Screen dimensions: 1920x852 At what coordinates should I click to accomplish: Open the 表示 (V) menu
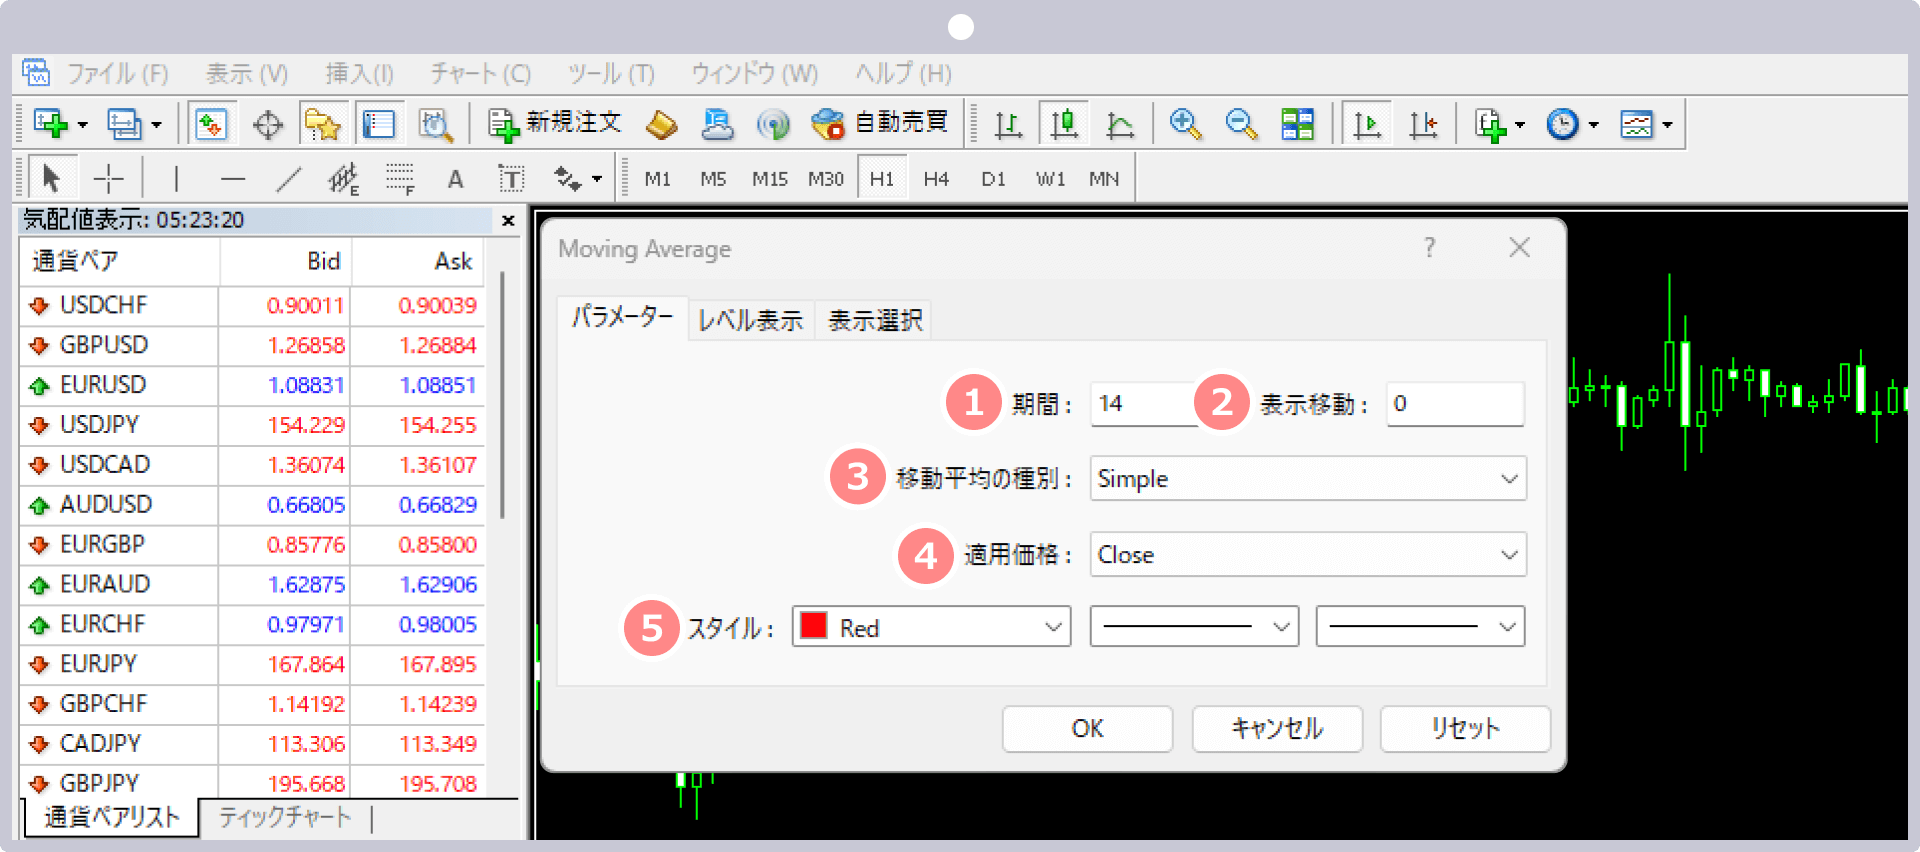[247, 74]
